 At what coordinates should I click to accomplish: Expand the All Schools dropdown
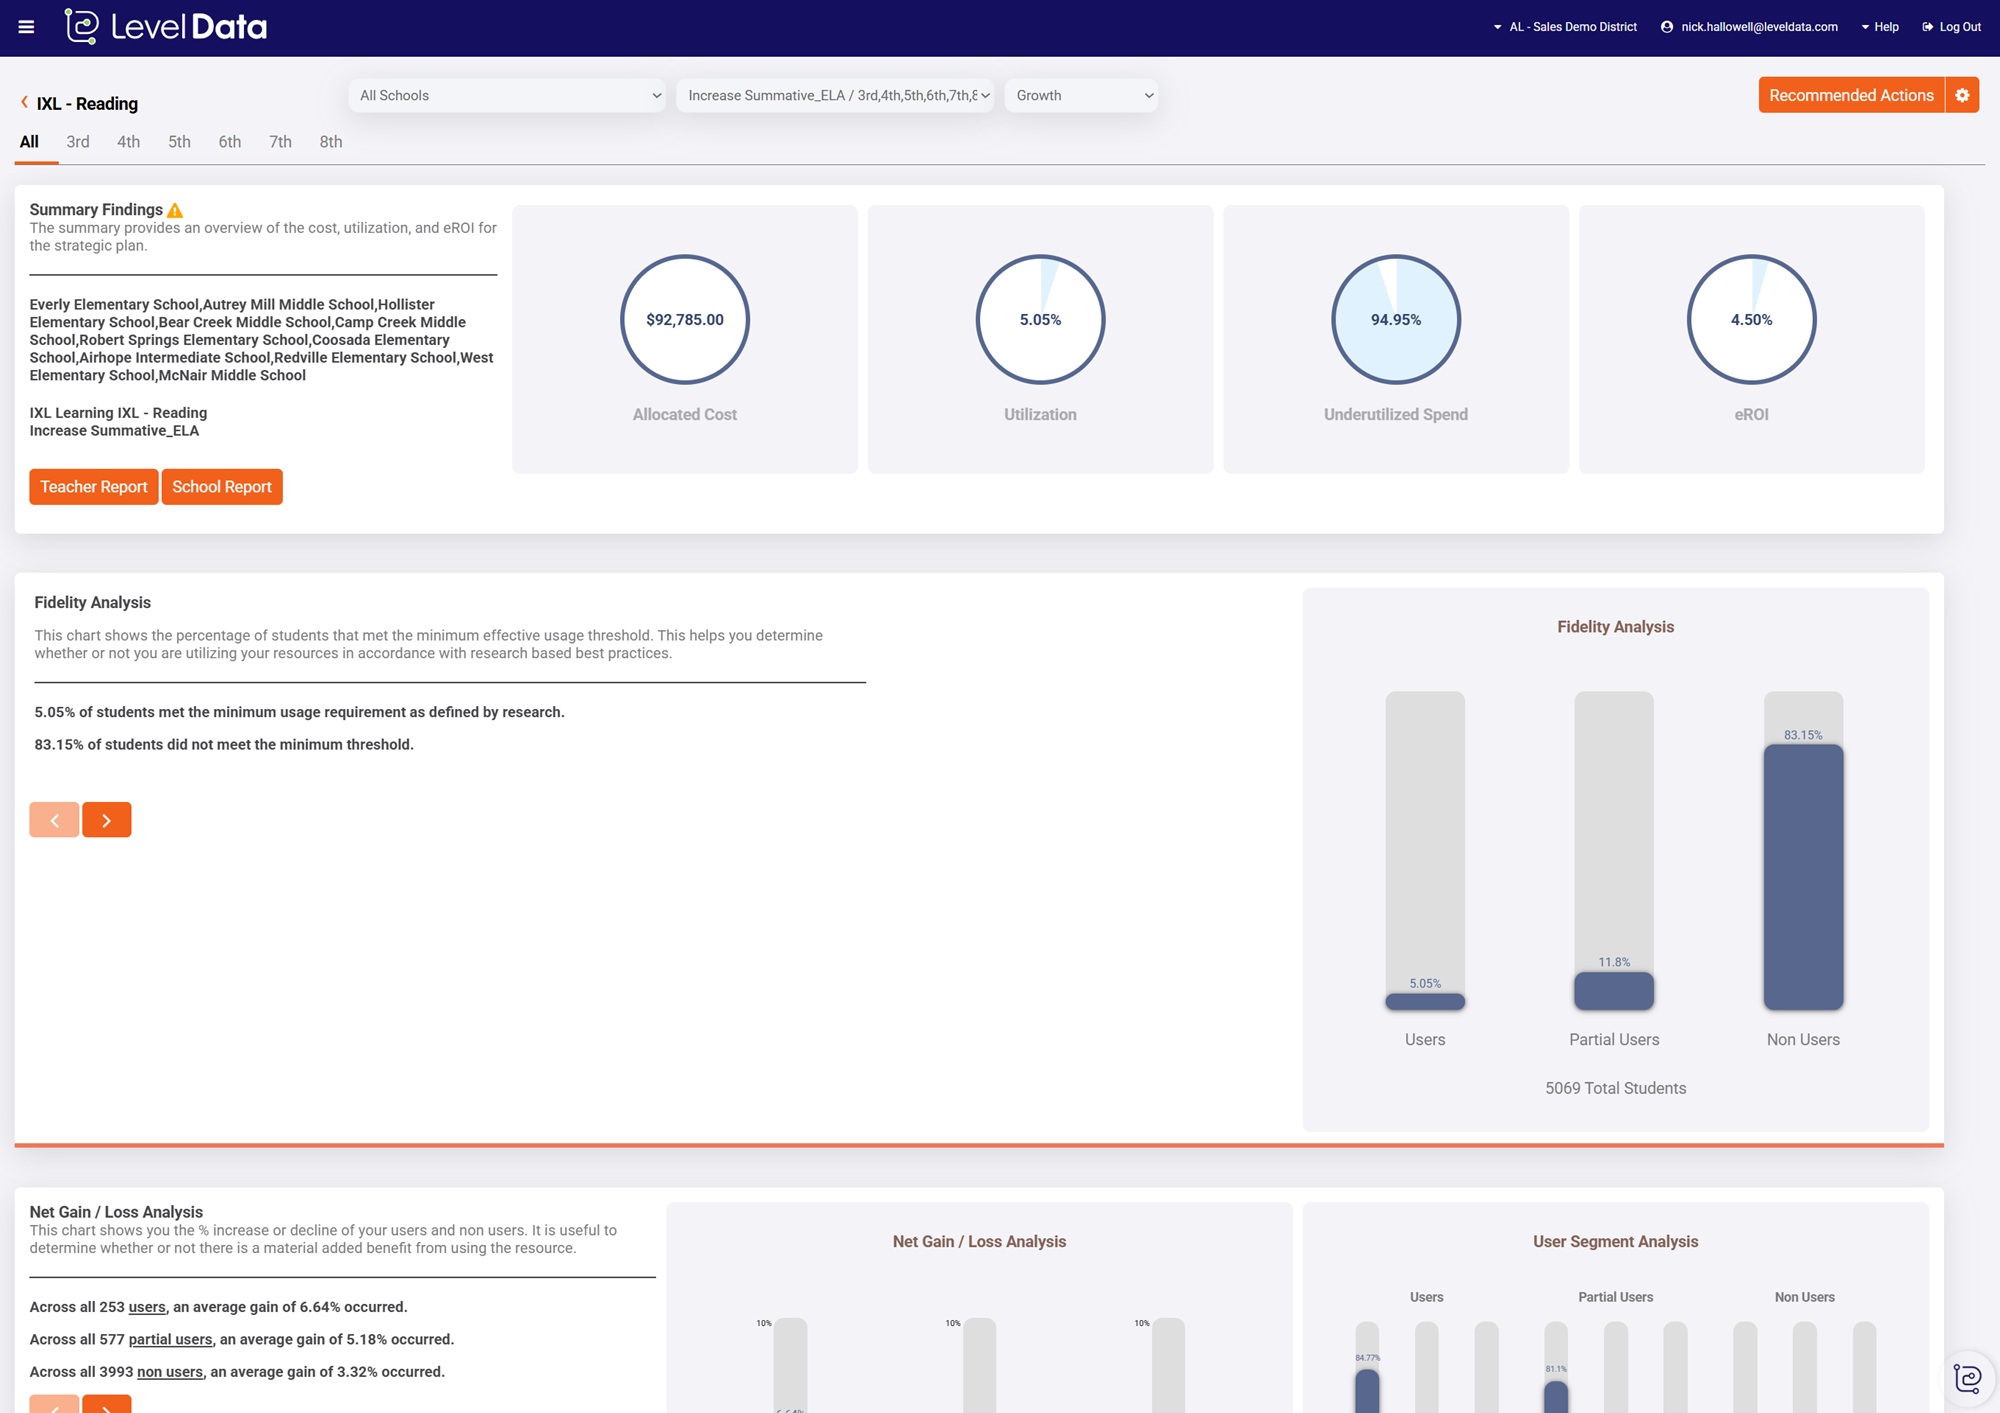coord(508,96)
